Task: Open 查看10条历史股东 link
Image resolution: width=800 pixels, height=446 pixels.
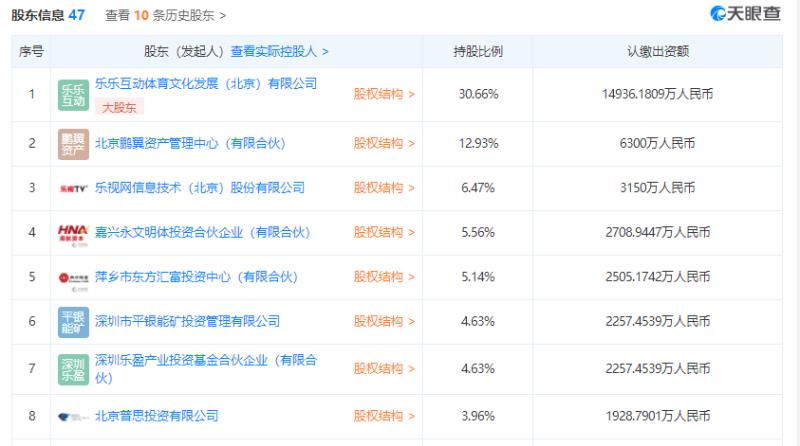Action: click(x=165, y=15)
